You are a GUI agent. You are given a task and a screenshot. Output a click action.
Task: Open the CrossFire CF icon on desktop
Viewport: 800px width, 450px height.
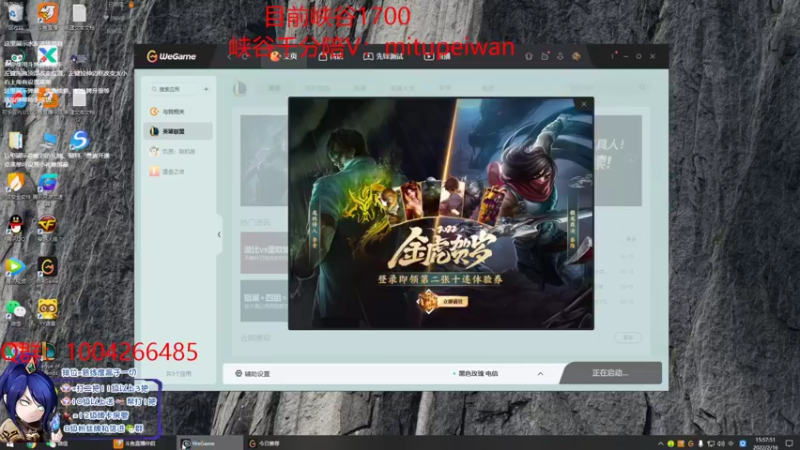[47, 224]
